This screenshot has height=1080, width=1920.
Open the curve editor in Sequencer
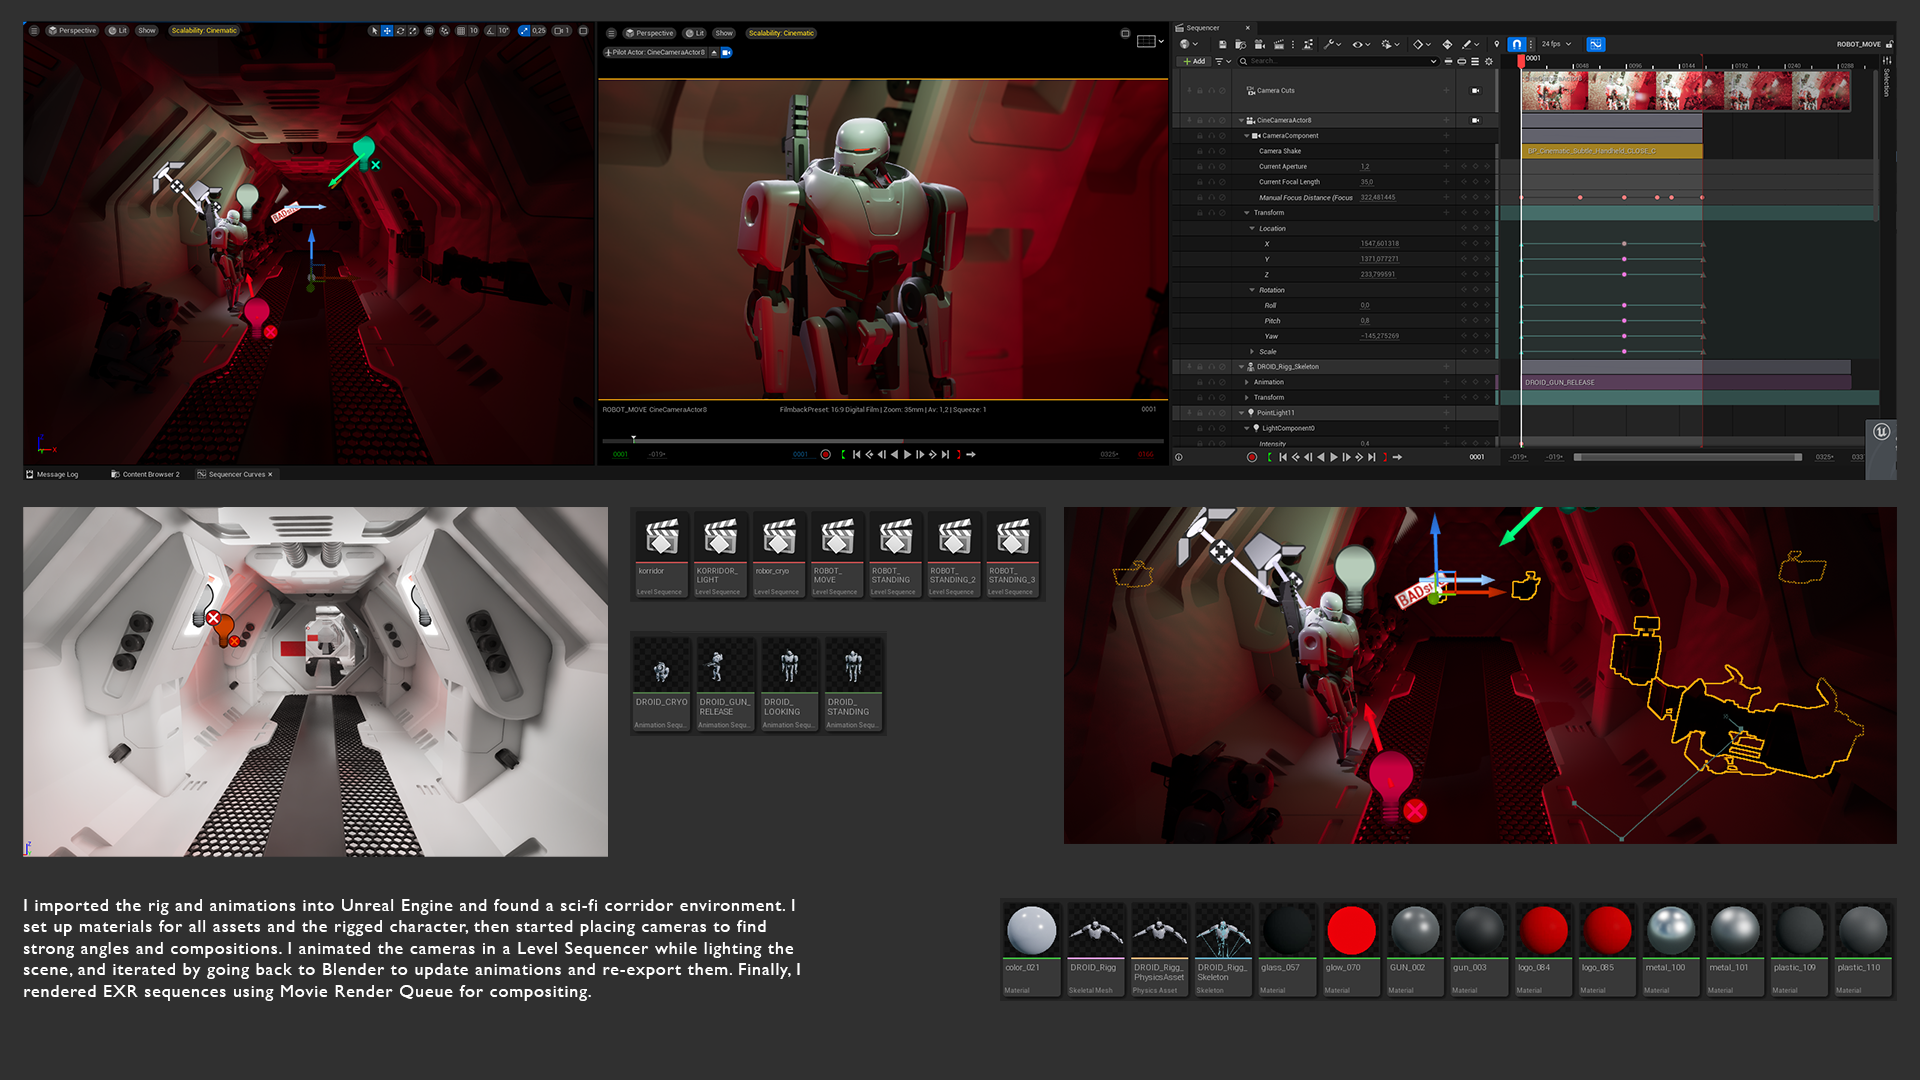coord(1596,44)
